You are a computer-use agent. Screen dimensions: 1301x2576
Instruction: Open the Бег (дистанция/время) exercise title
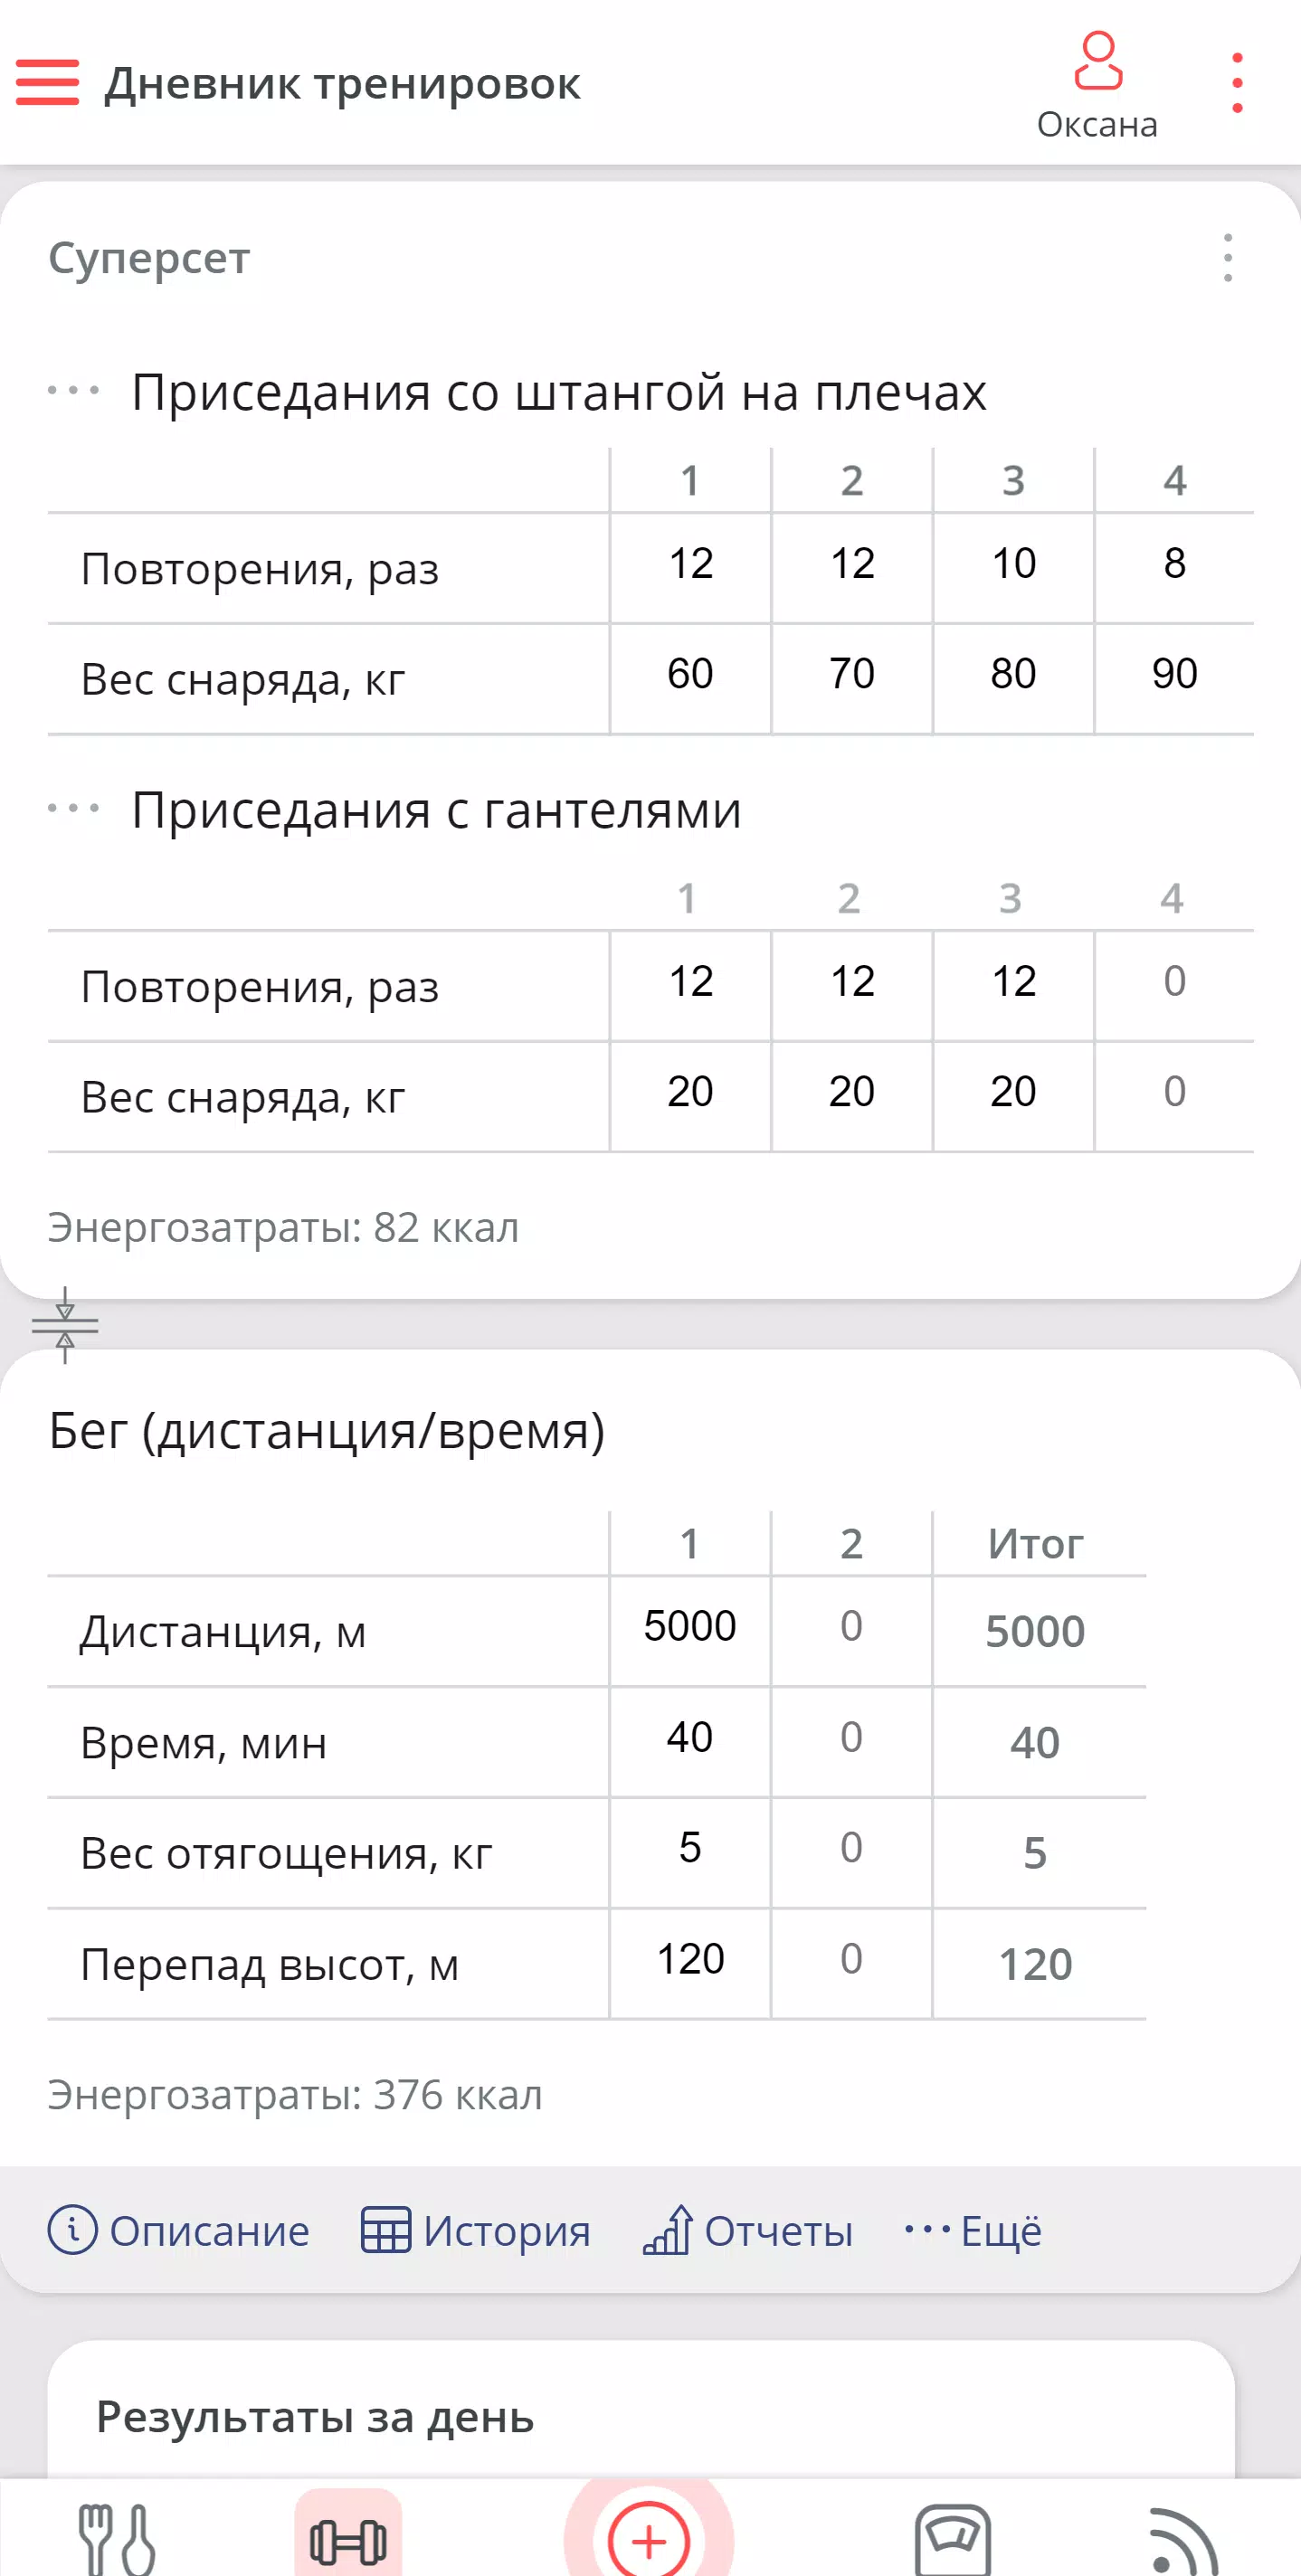(327, 1431)
